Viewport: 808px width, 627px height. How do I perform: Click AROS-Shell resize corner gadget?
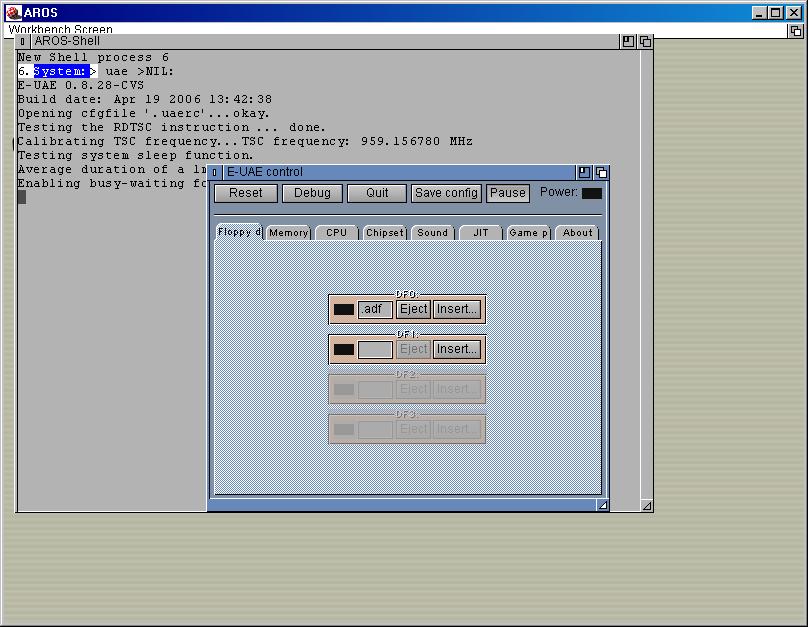click(x=647, y=506)
